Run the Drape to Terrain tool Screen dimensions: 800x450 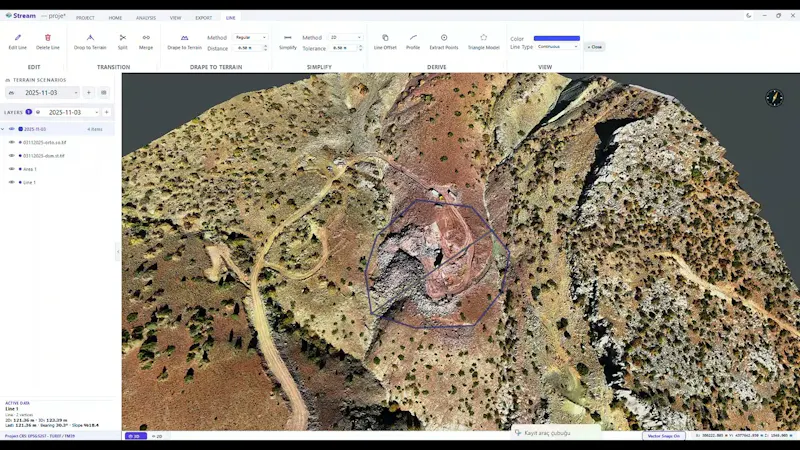184,42
